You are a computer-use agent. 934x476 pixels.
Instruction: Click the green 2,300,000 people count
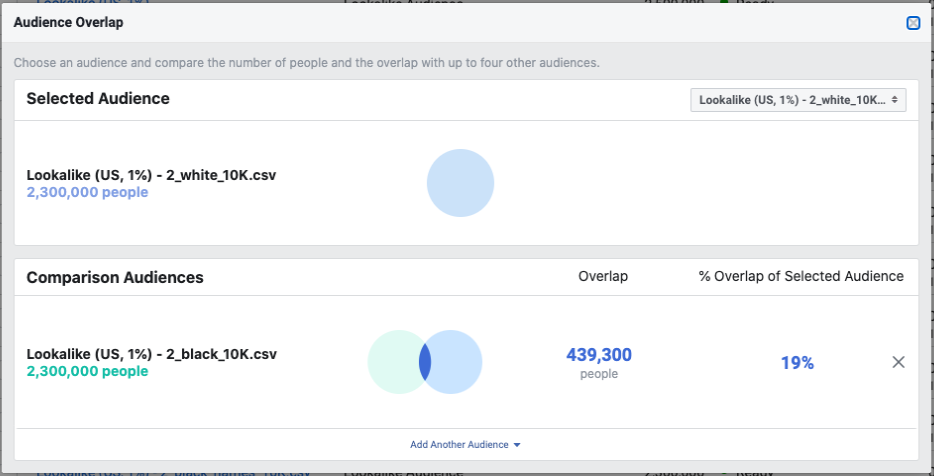(x=87, y=371)
